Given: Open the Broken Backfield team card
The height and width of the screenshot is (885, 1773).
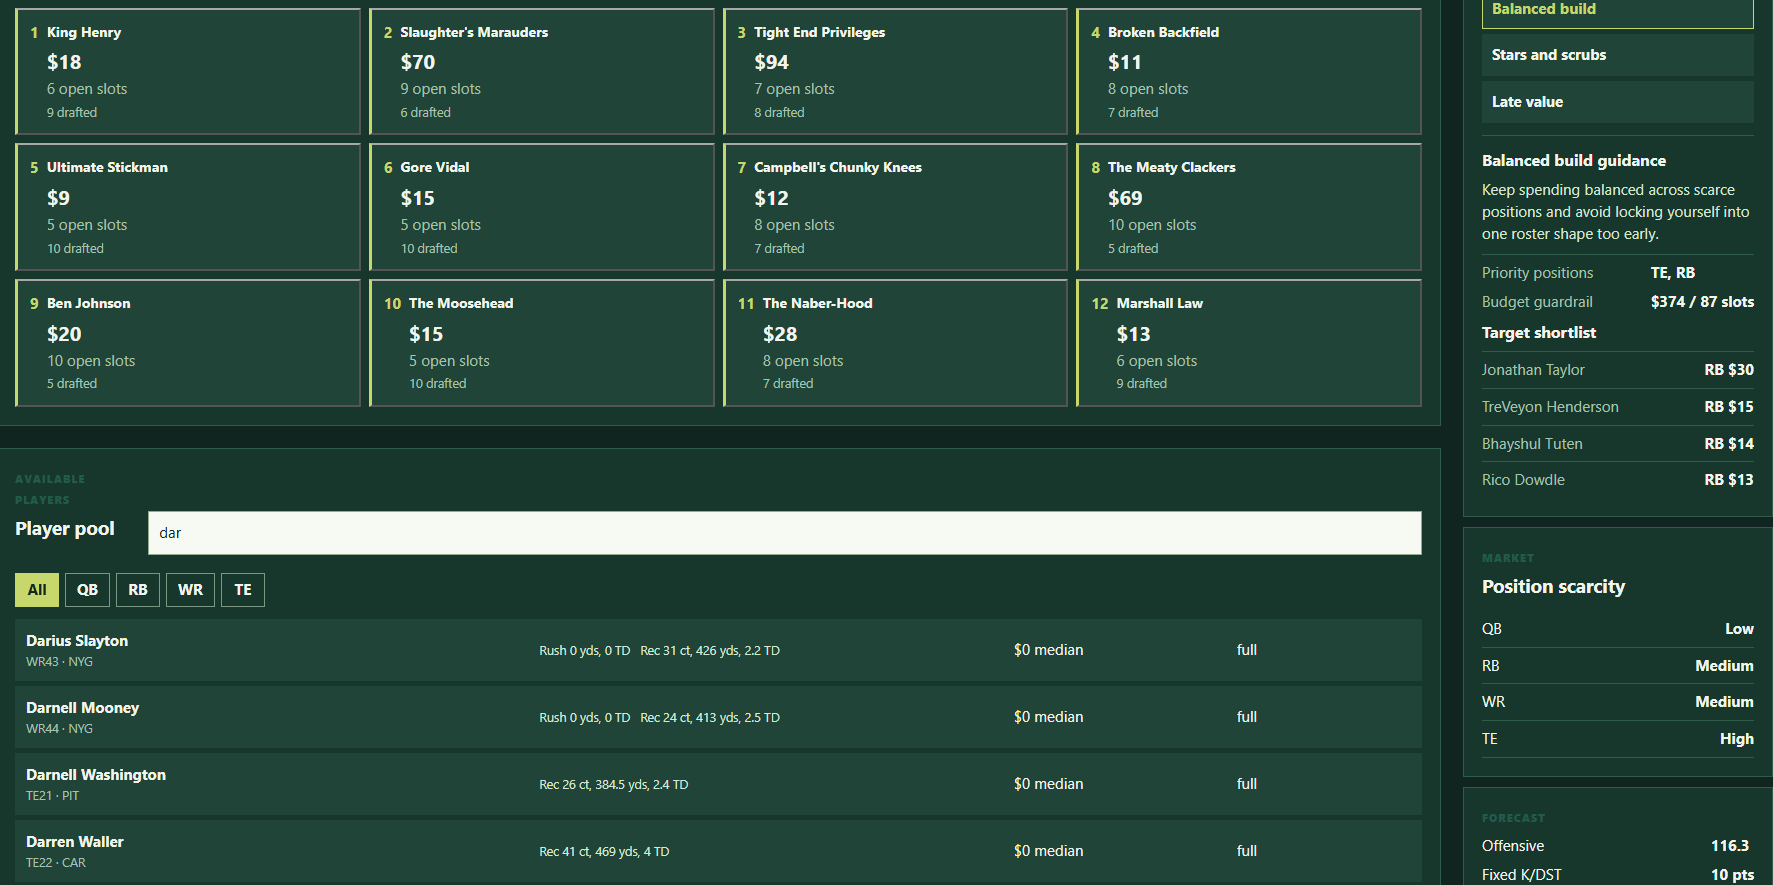Looking at the screenshot, I should [x=1249, y=71].
